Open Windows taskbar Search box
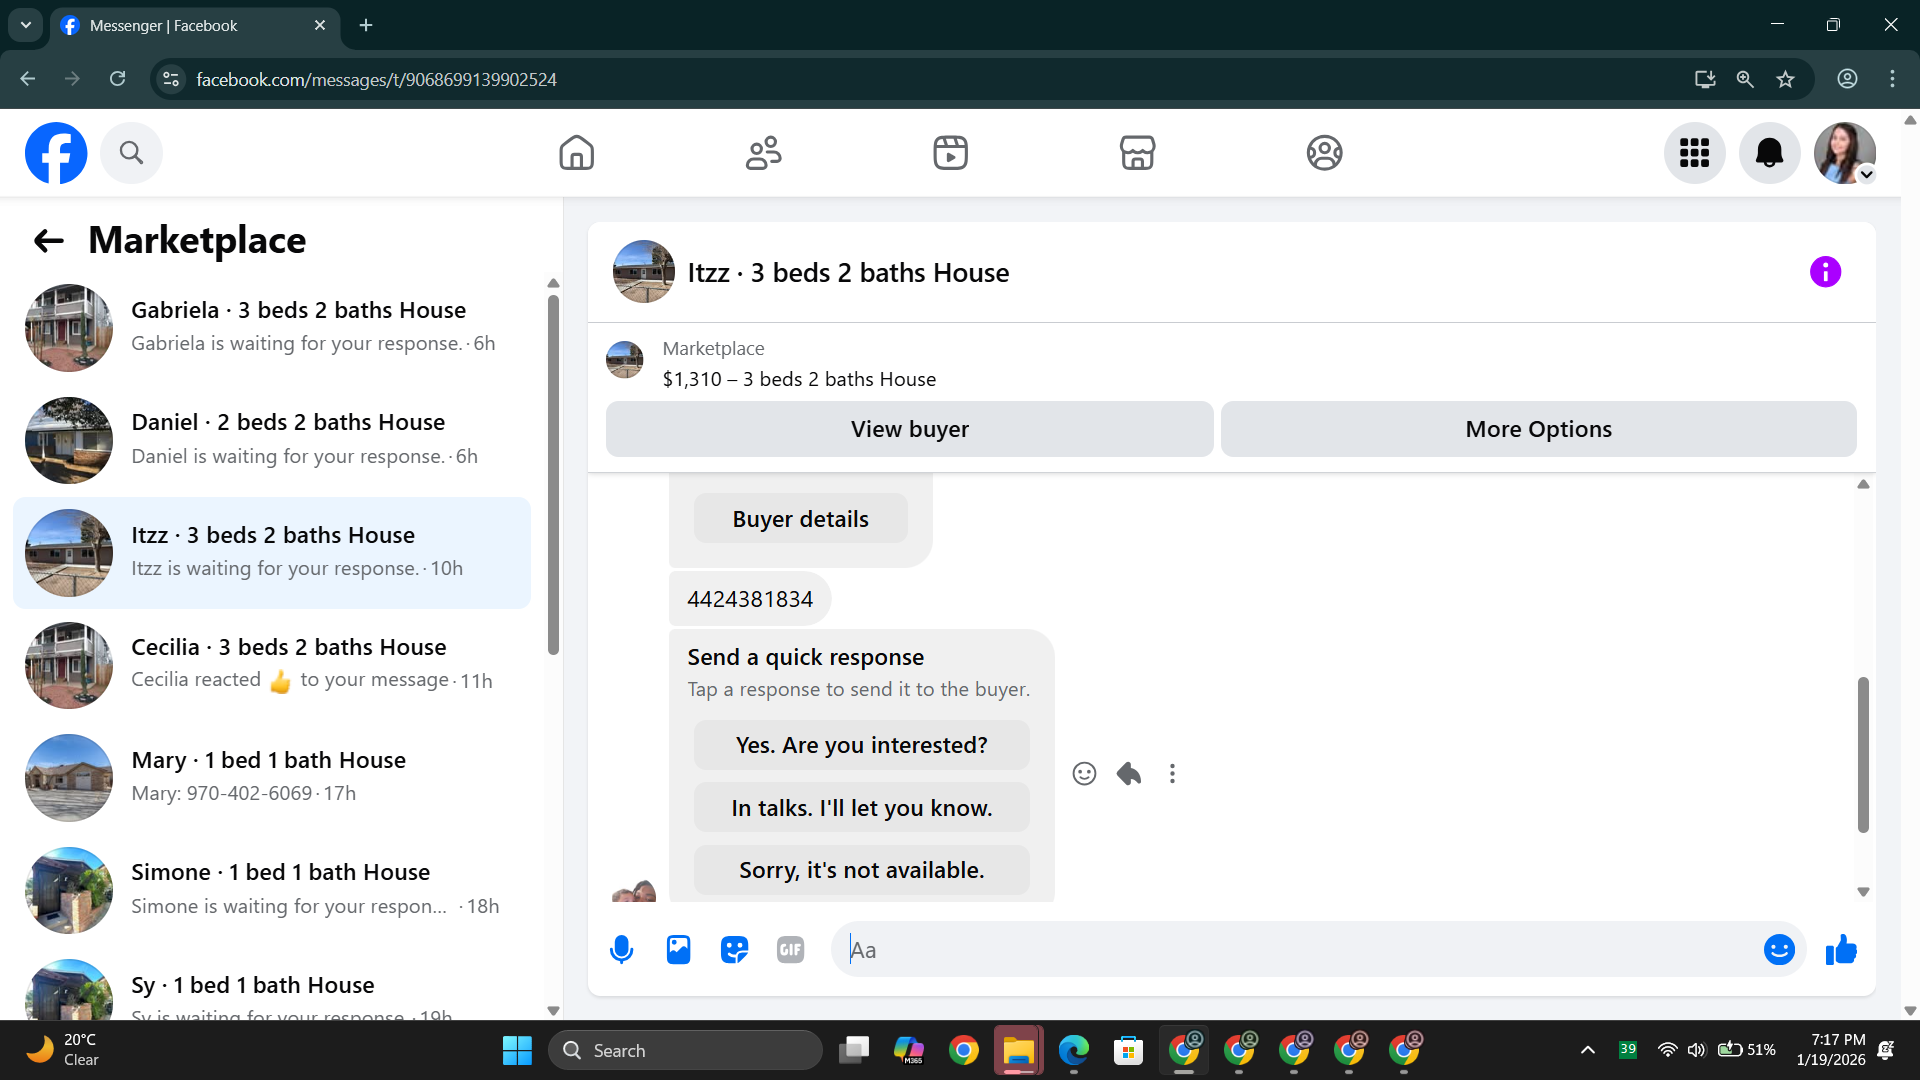 [686, 1050]
